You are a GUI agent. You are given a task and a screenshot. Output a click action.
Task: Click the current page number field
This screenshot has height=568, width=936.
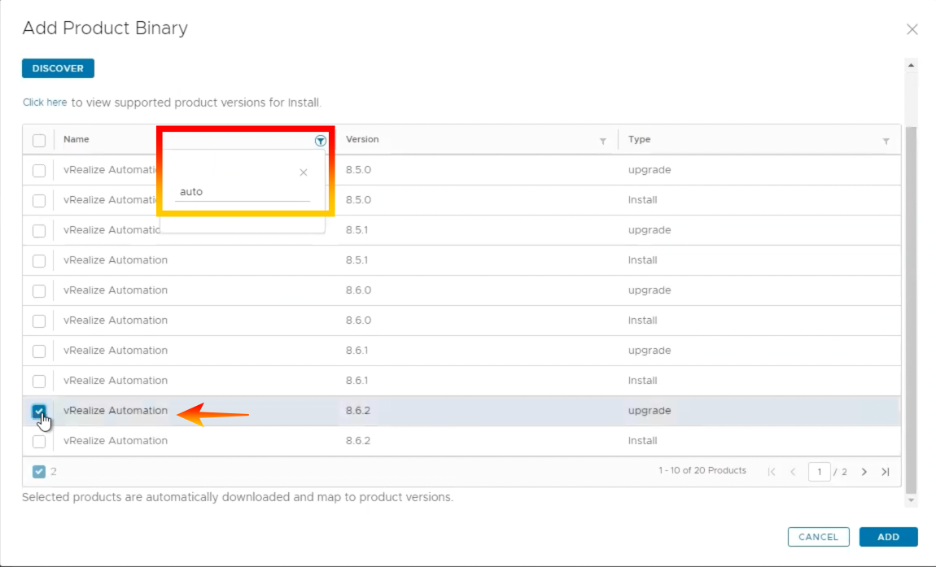tap(819, 472)
